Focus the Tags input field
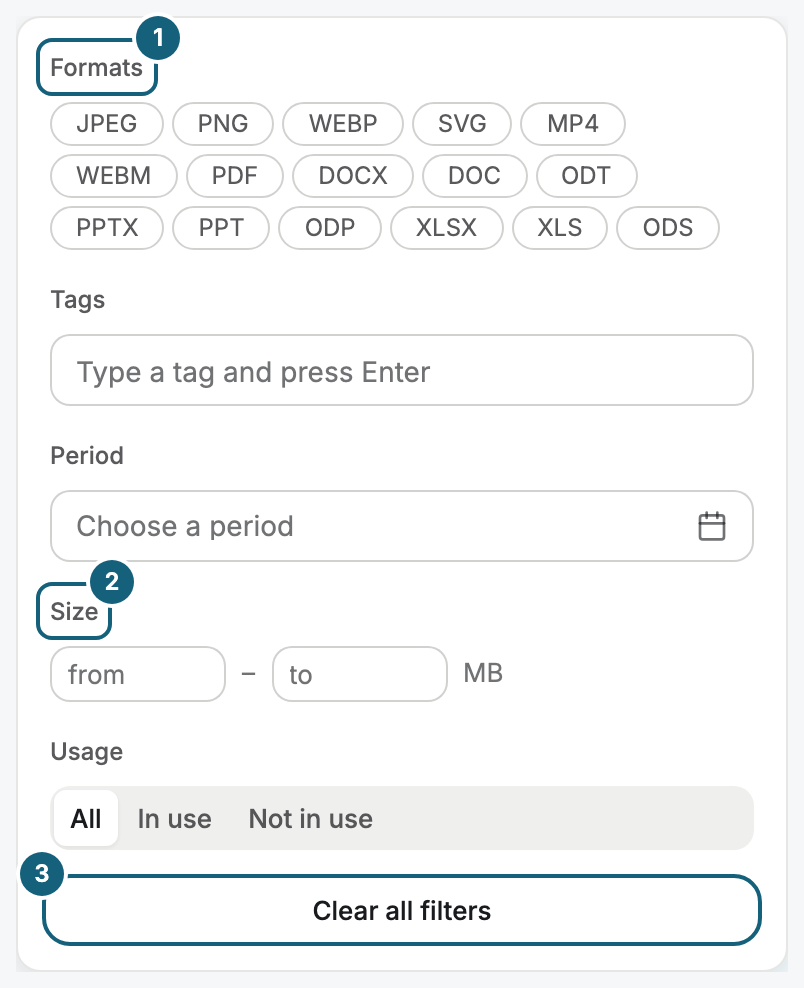Screen dimensions: 804x988 coord(402,370)
